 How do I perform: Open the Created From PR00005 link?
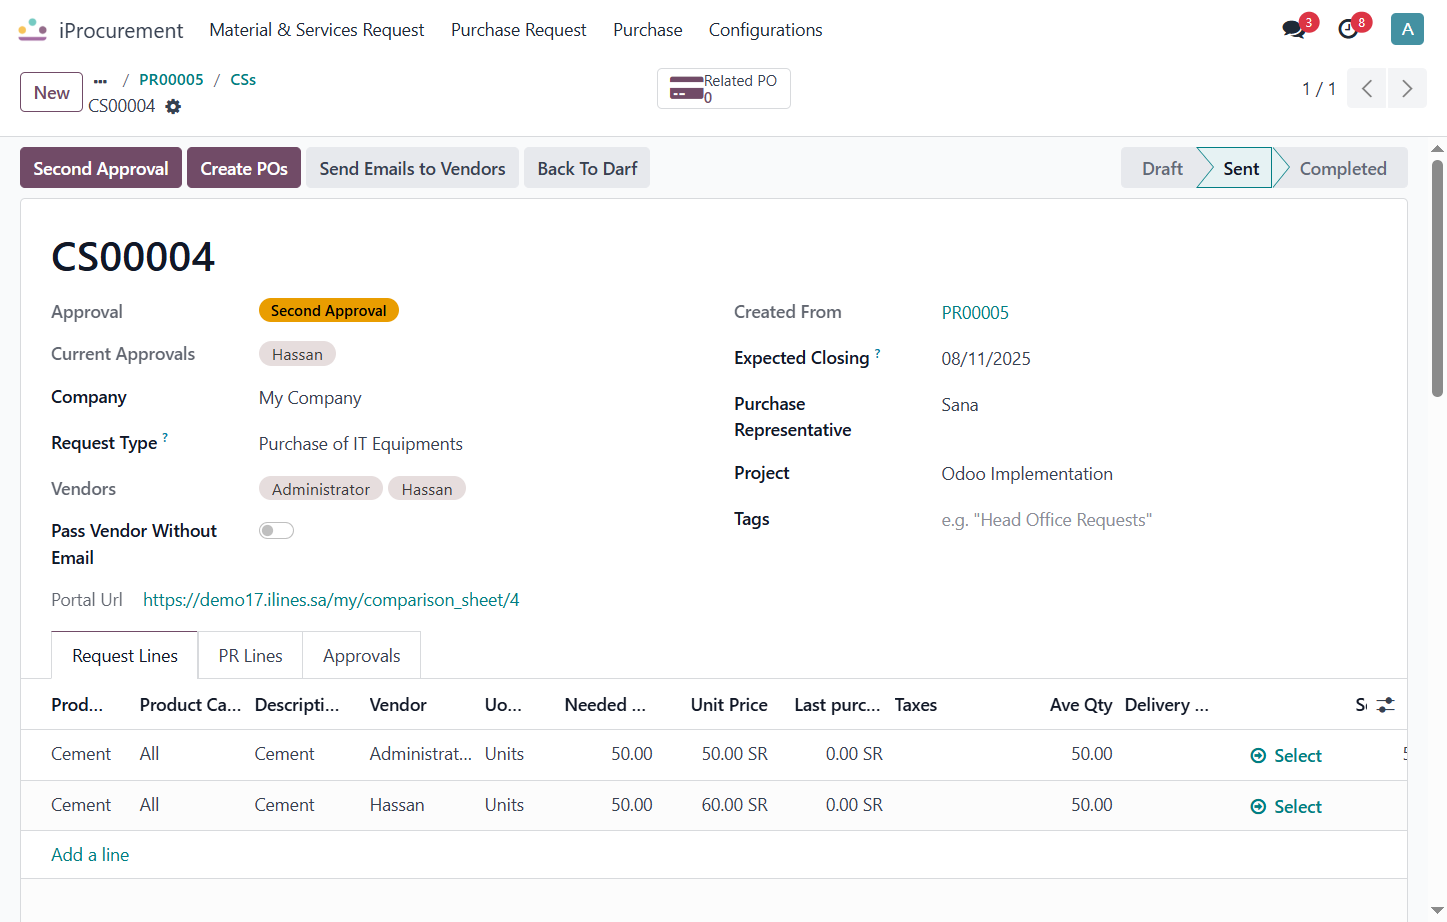[975, 313]
